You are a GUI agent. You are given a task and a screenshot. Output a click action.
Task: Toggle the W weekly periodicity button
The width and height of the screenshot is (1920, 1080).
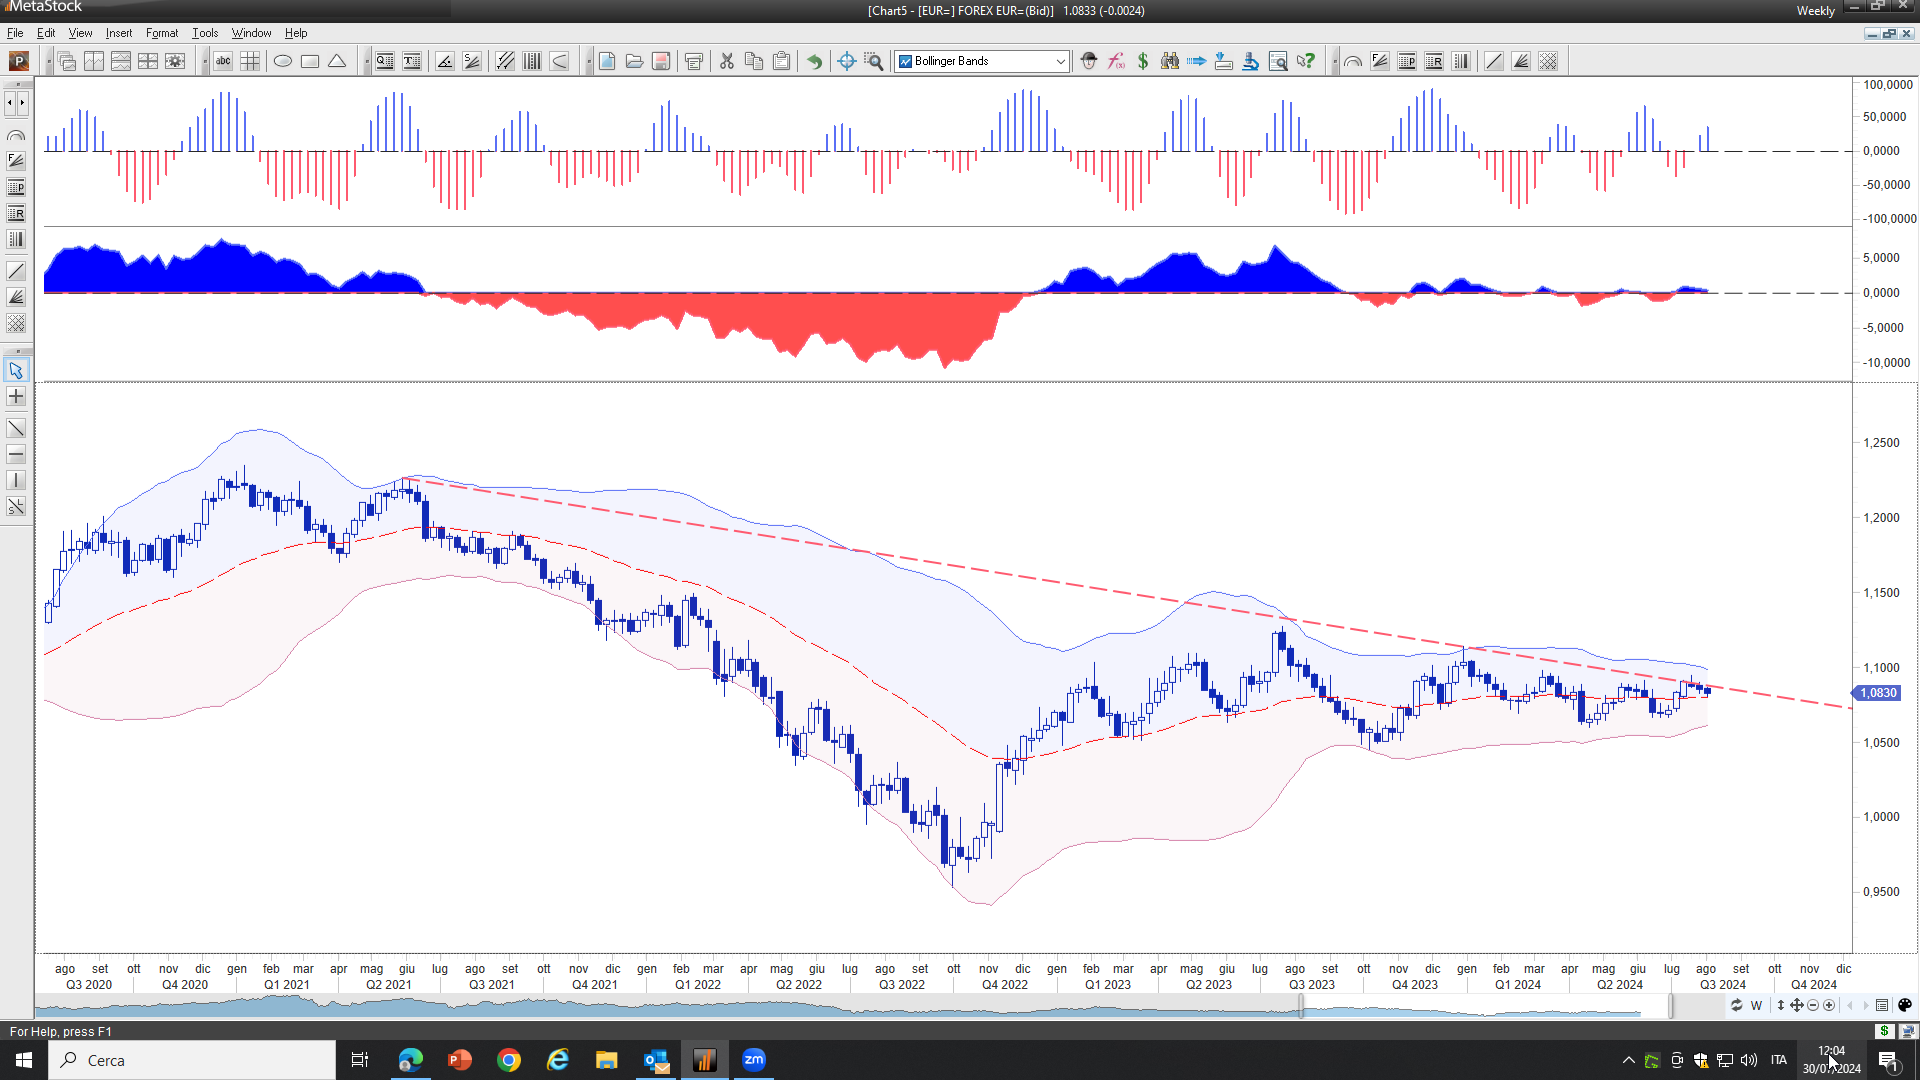[1756, 1005]
